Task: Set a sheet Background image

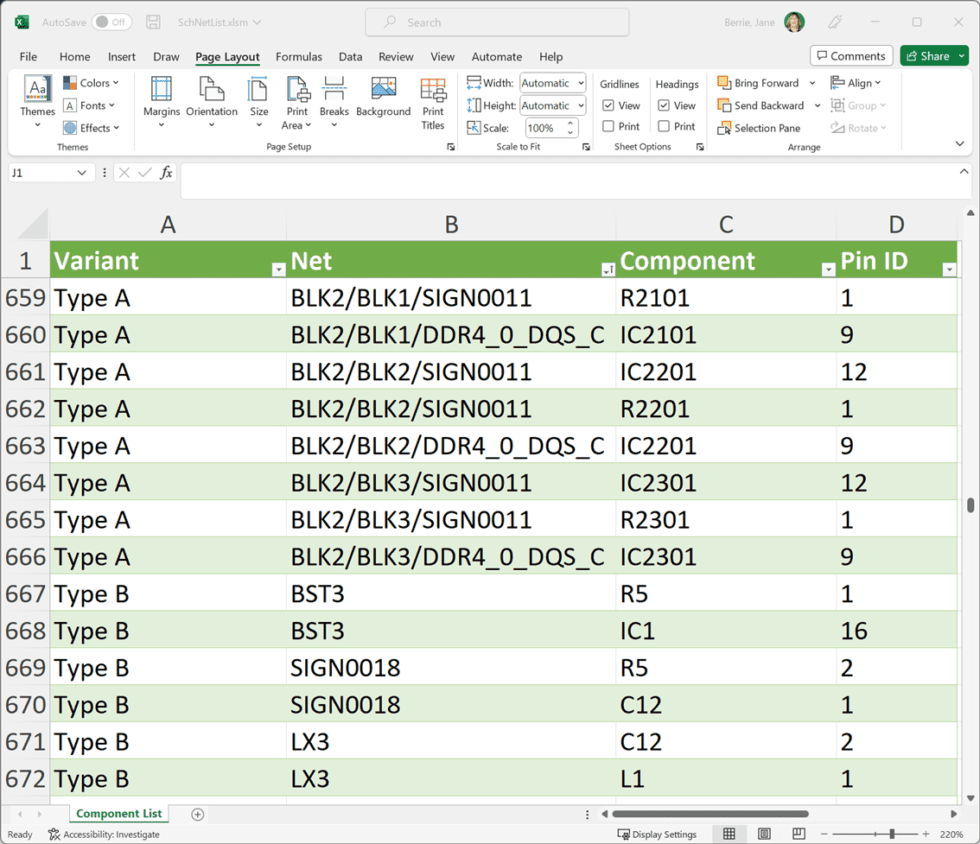Action: pyautogui.click(x=383, y=103)
